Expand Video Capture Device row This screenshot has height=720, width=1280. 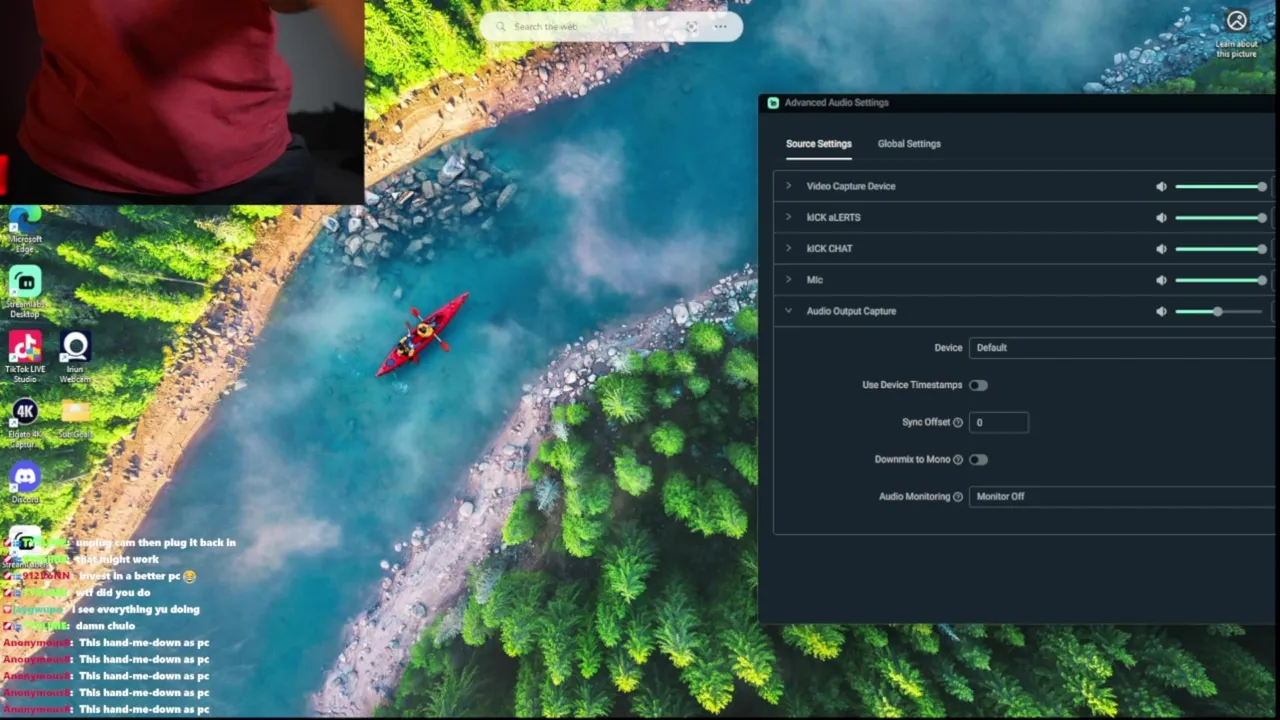(788, 186)
